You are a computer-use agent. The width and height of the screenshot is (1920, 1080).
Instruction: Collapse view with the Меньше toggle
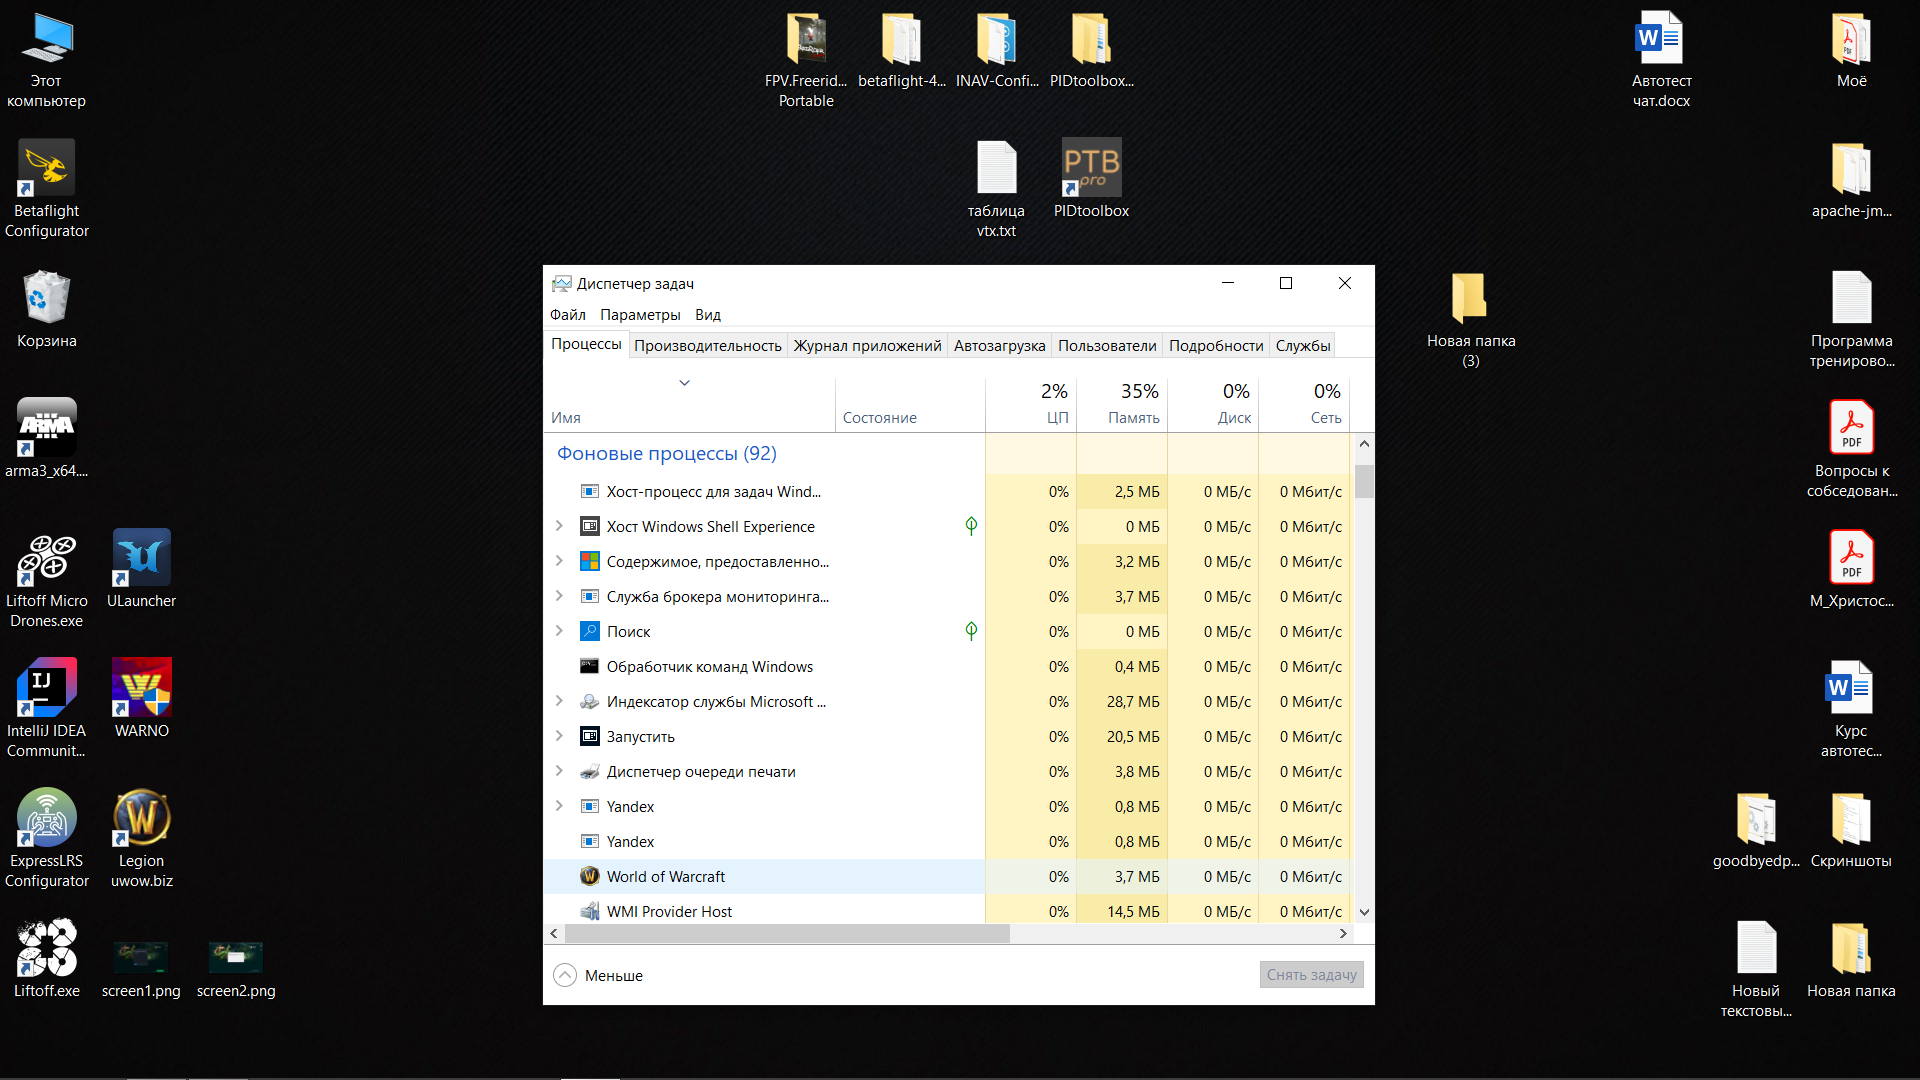pyautogui.click(x=599, y=975)
